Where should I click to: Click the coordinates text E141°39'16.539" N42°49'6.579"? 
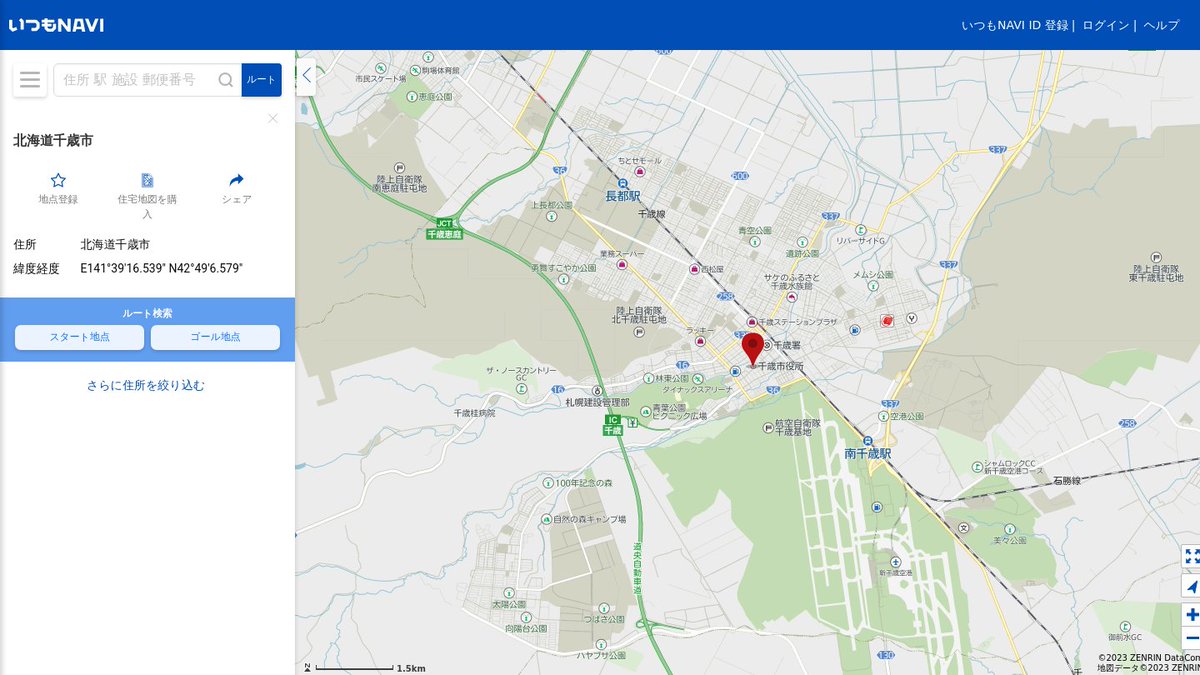[x=162, y=268]
